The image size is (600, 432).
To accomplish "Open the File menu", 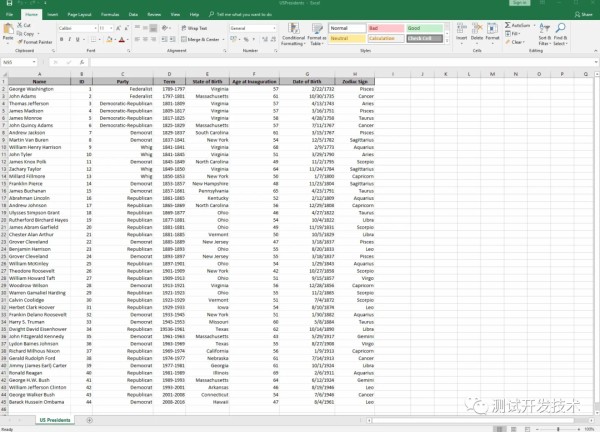I will [x=10, y=15].
